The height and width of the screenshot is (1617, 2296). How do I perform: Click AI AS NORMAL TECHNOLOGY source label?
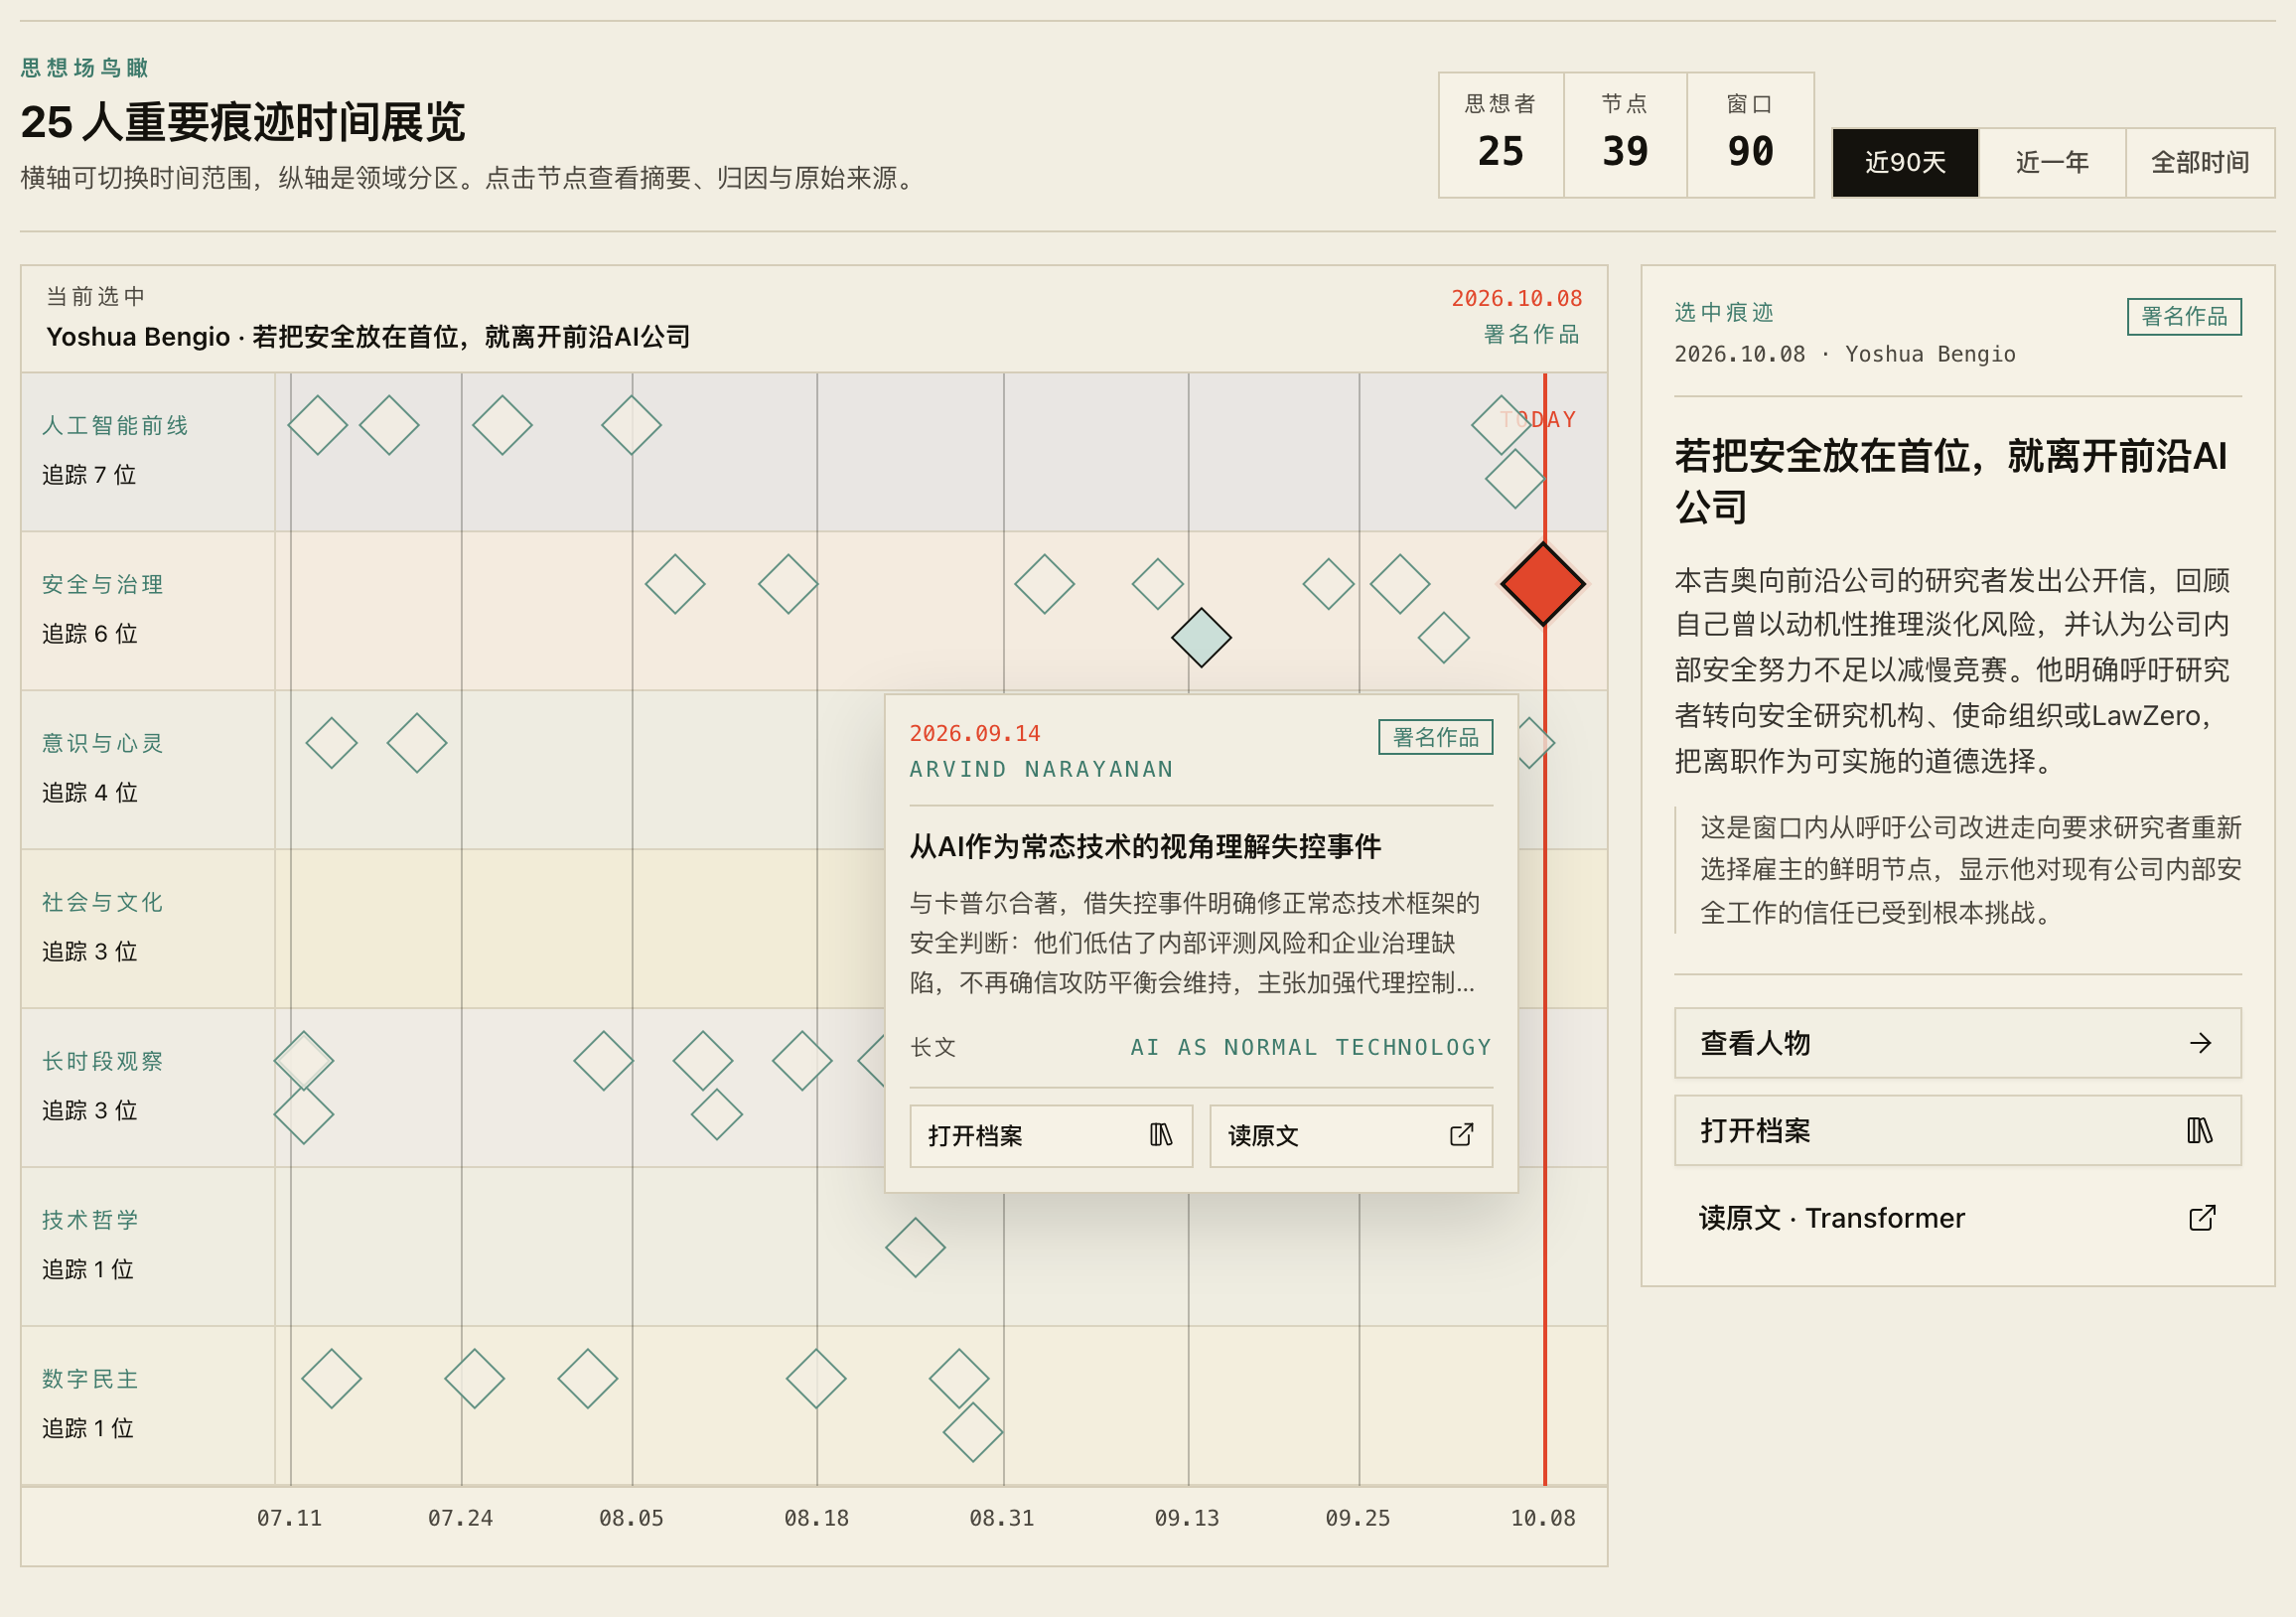(x=1311, y=1048)
